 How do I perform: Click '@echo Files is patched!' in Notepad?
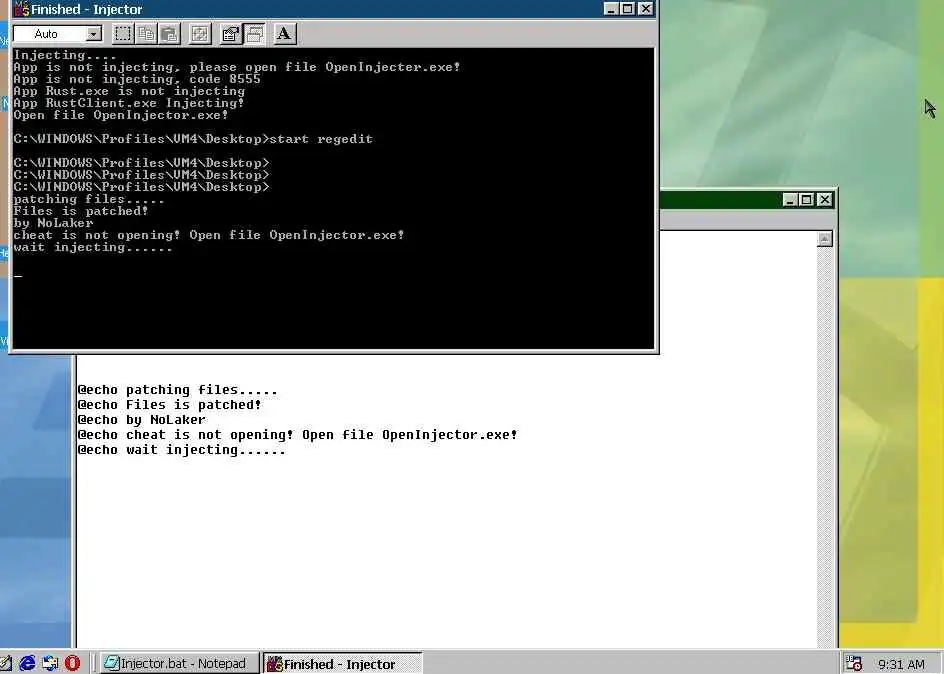[x=170, y=405]
